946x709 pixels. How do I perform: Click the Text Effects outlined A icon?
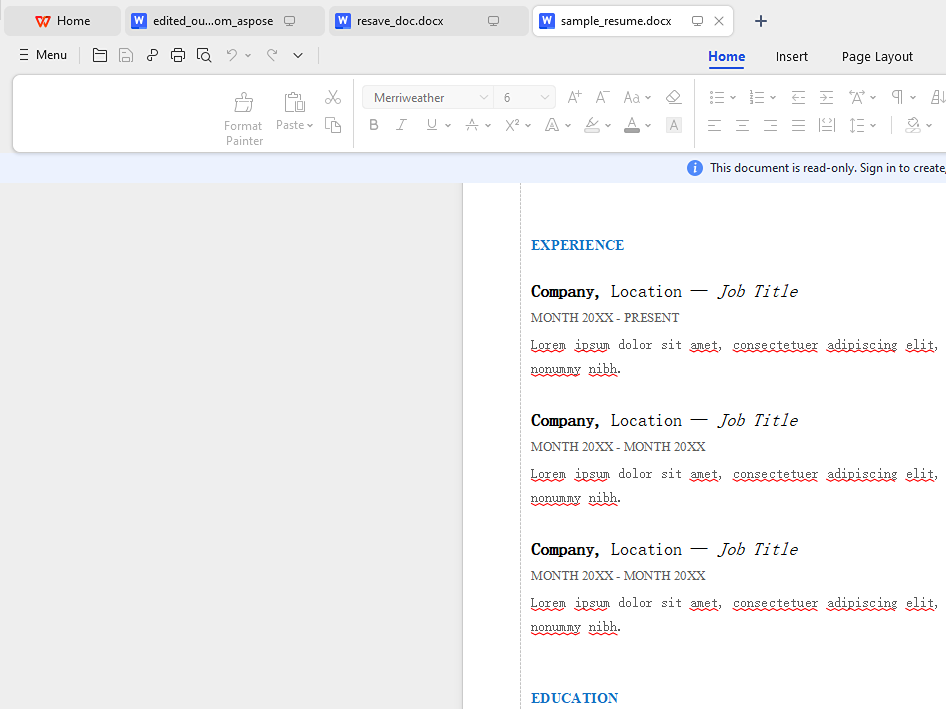point(551,125)
